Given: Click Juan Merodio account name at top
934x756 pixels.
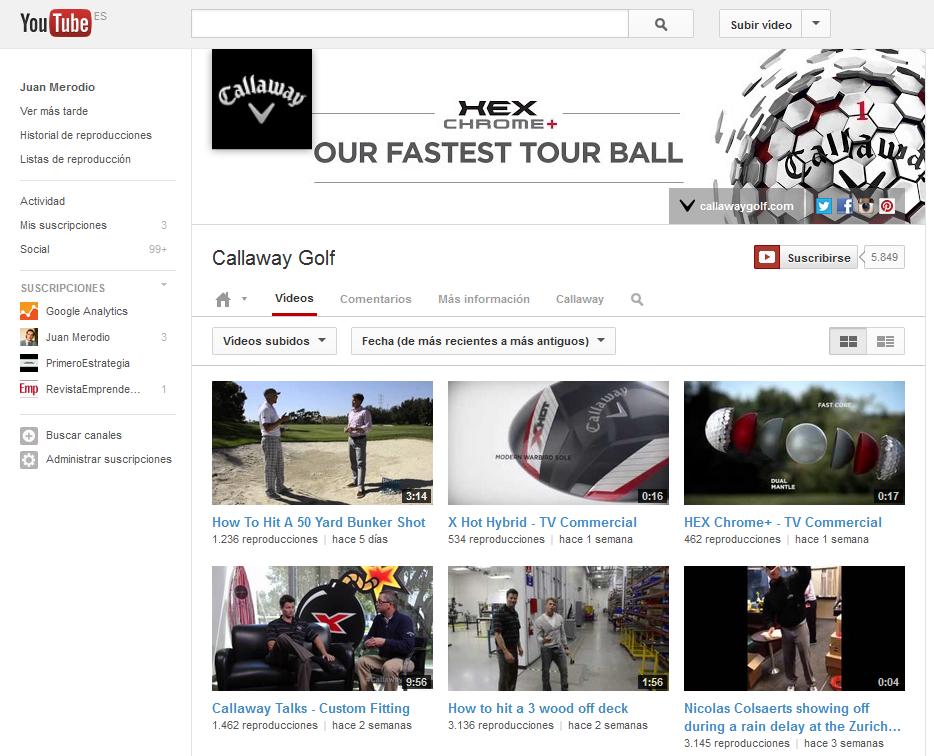Looking at the screenshot, I should (57, 87).
